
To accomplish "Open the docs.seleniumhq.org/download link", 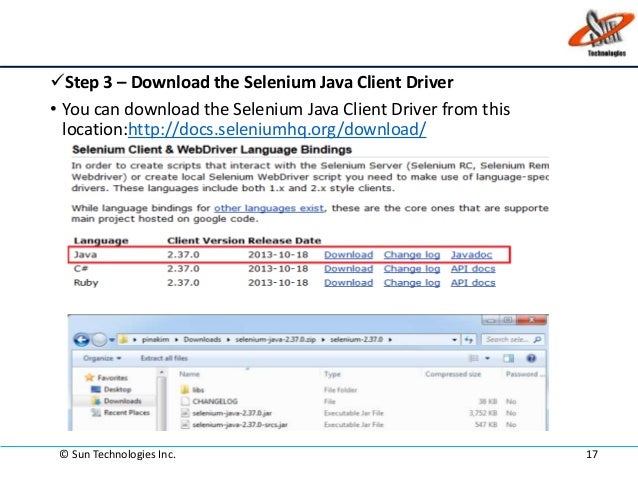I will click(277, 129).
